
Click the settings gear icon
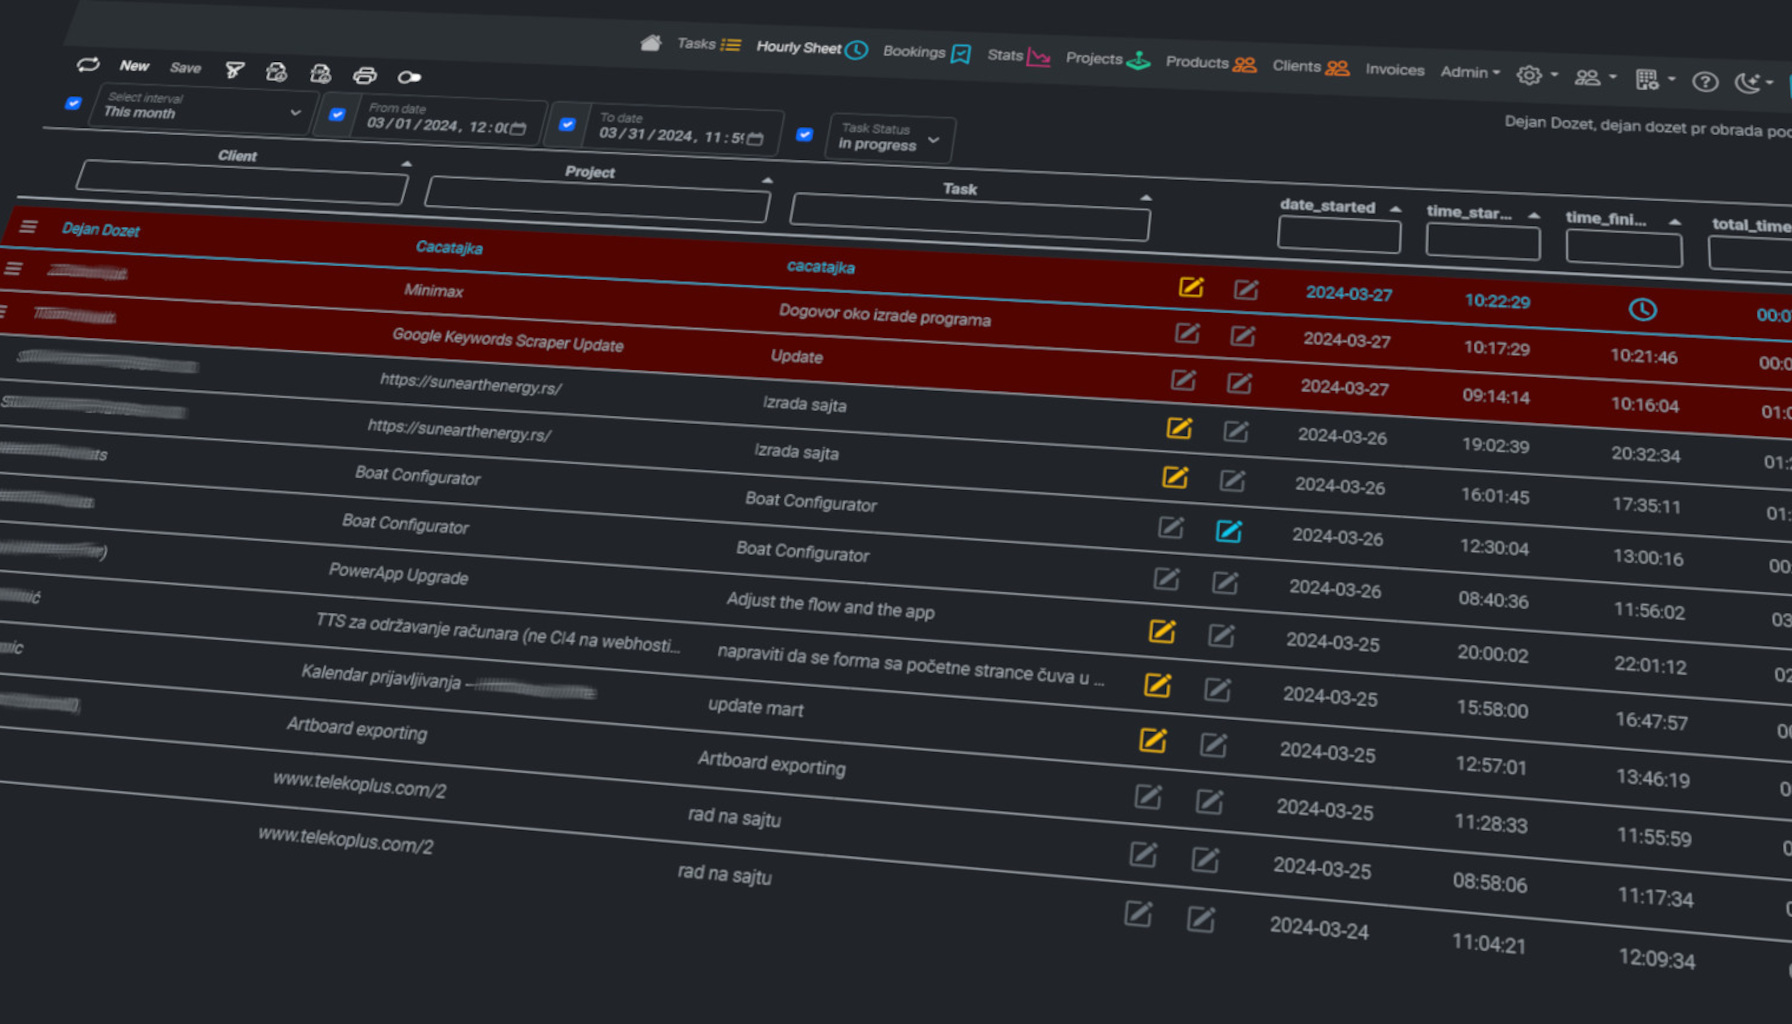tap(1529, 75)
